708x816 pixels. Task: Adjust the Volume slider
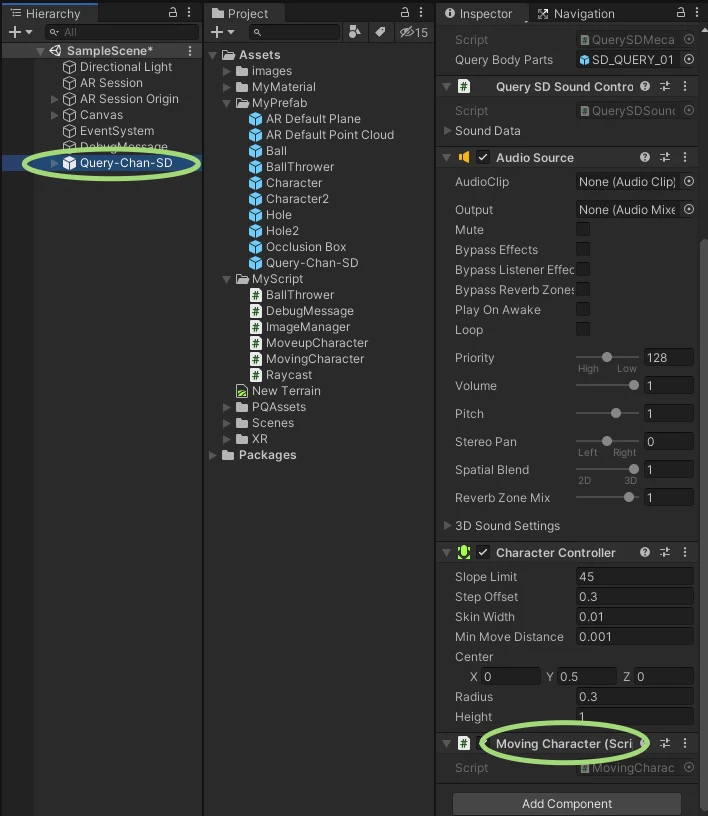(634, 385)
